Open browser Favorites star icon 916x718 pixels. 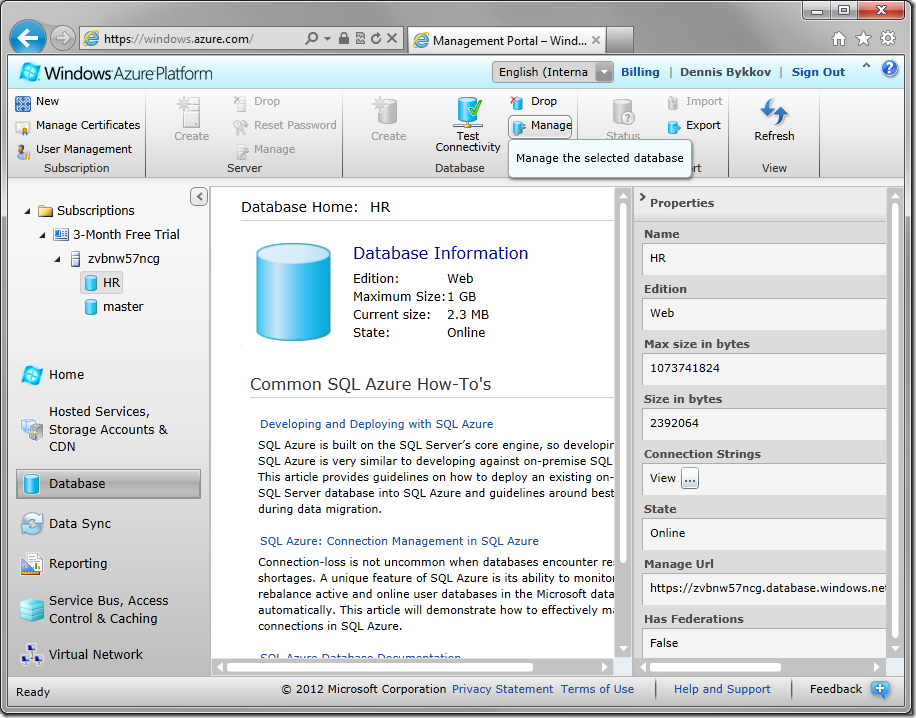(863, 39)
